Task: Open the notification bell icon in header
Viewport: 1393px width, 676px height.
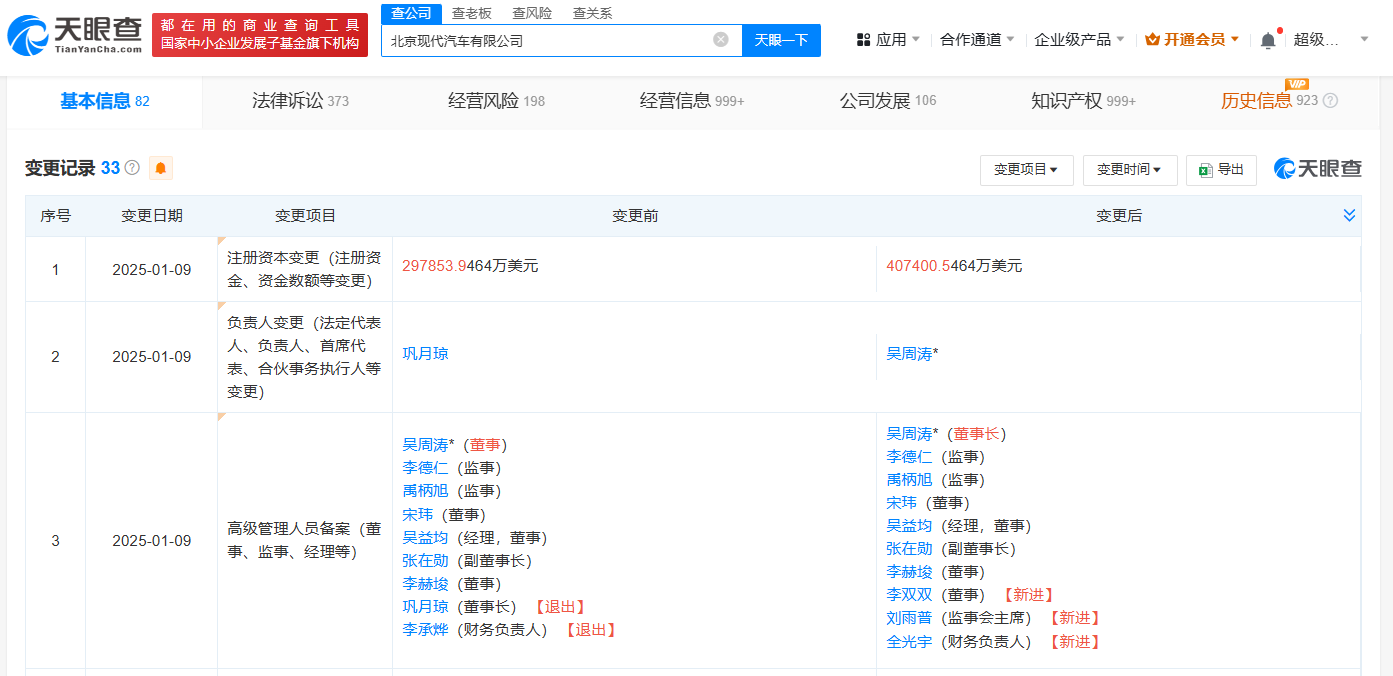Action: tap(1268, 40)
